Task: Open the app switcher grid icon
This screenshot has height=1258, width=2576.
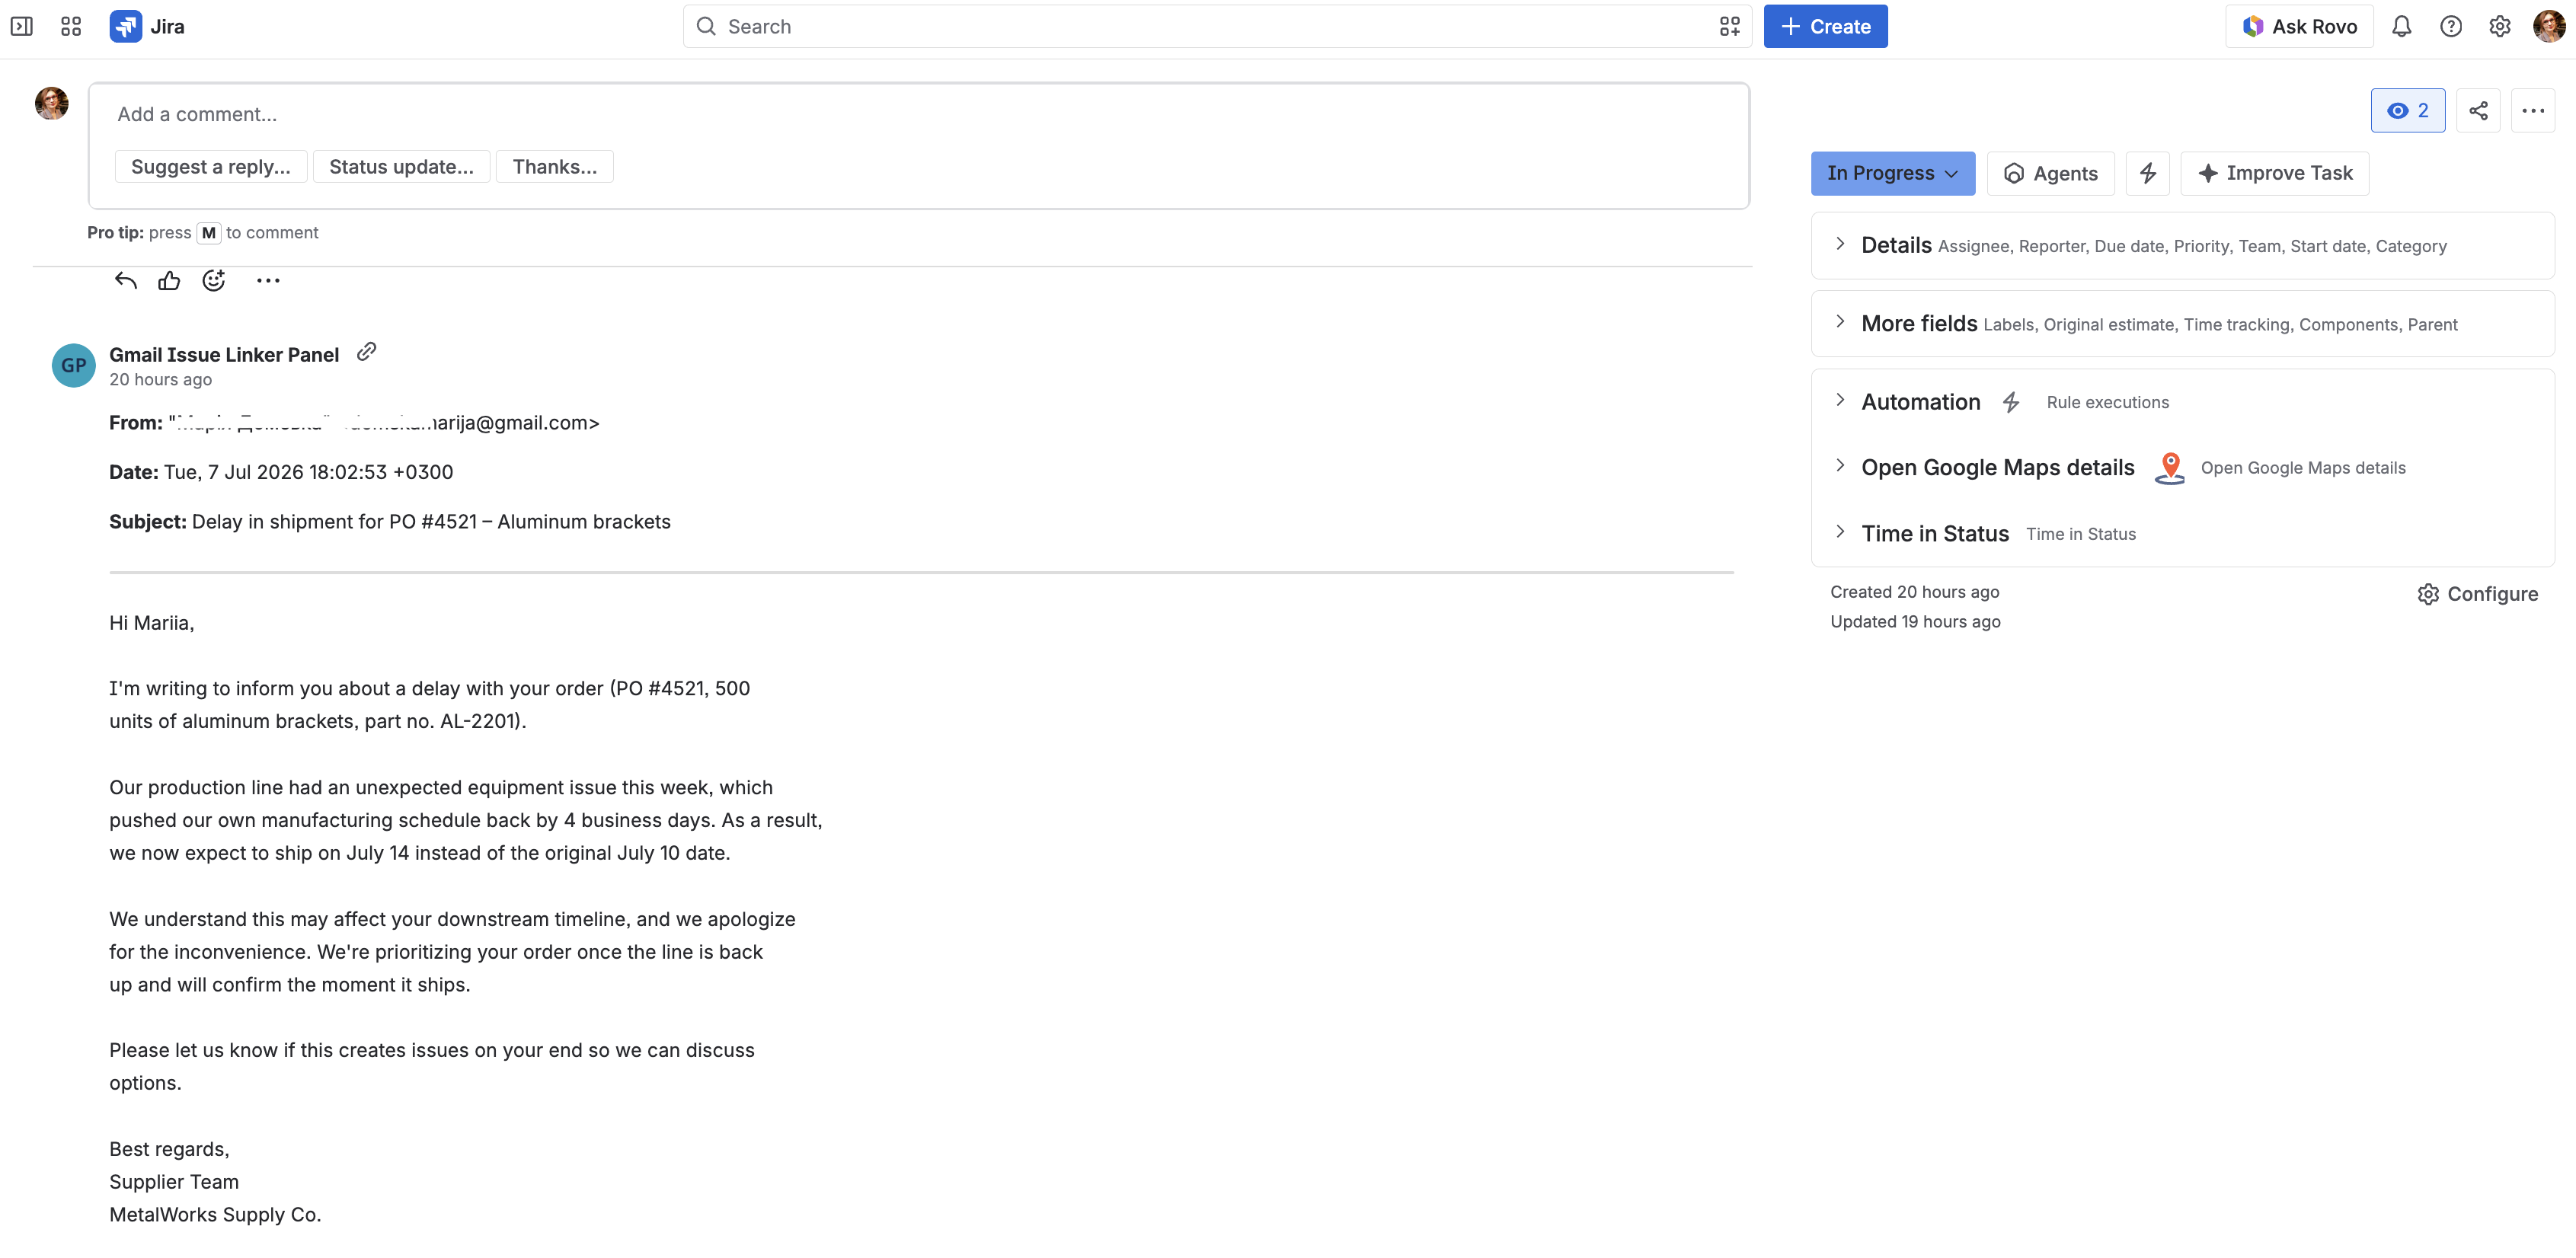Action: click(71, 27)
